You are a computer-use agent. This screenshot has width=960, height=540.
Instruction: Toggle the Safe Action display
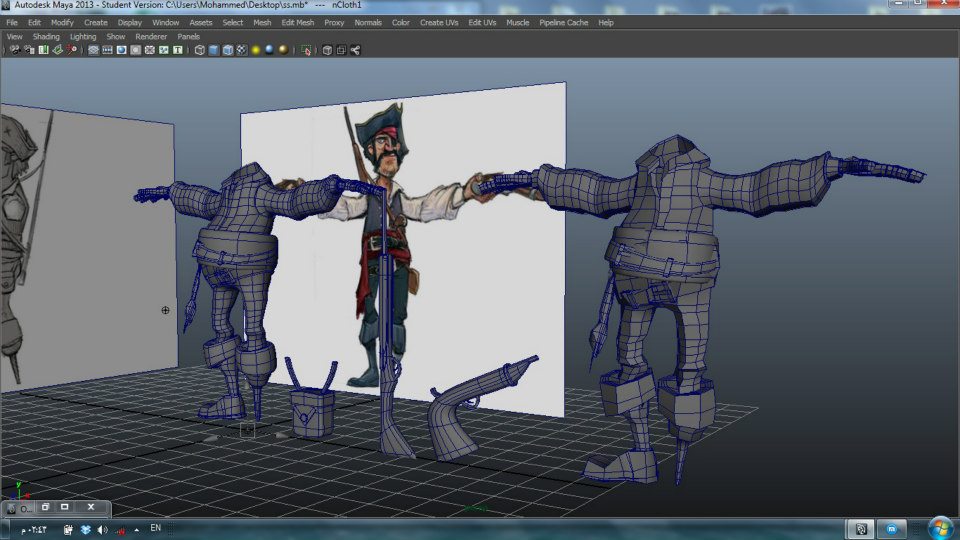[x=163, y=50]
